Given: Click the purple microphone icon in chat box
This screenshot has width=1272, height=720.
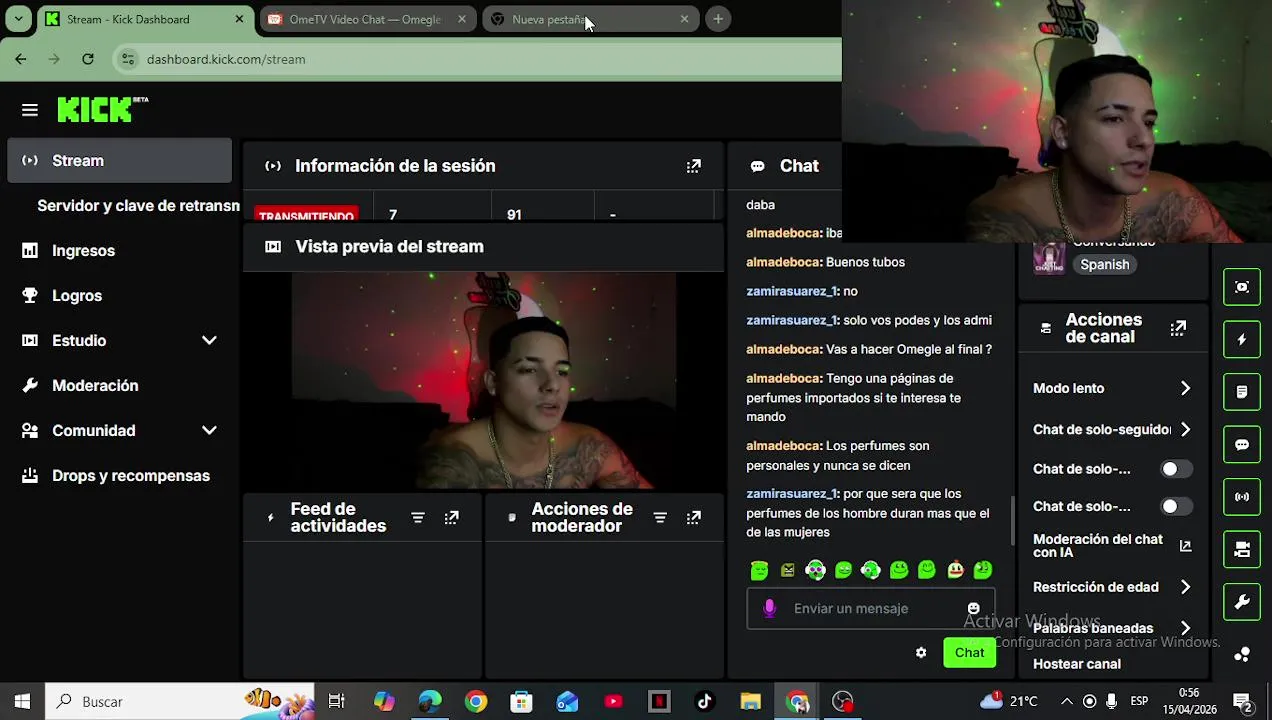Looking at the screenshot, I should pos(769,608).
